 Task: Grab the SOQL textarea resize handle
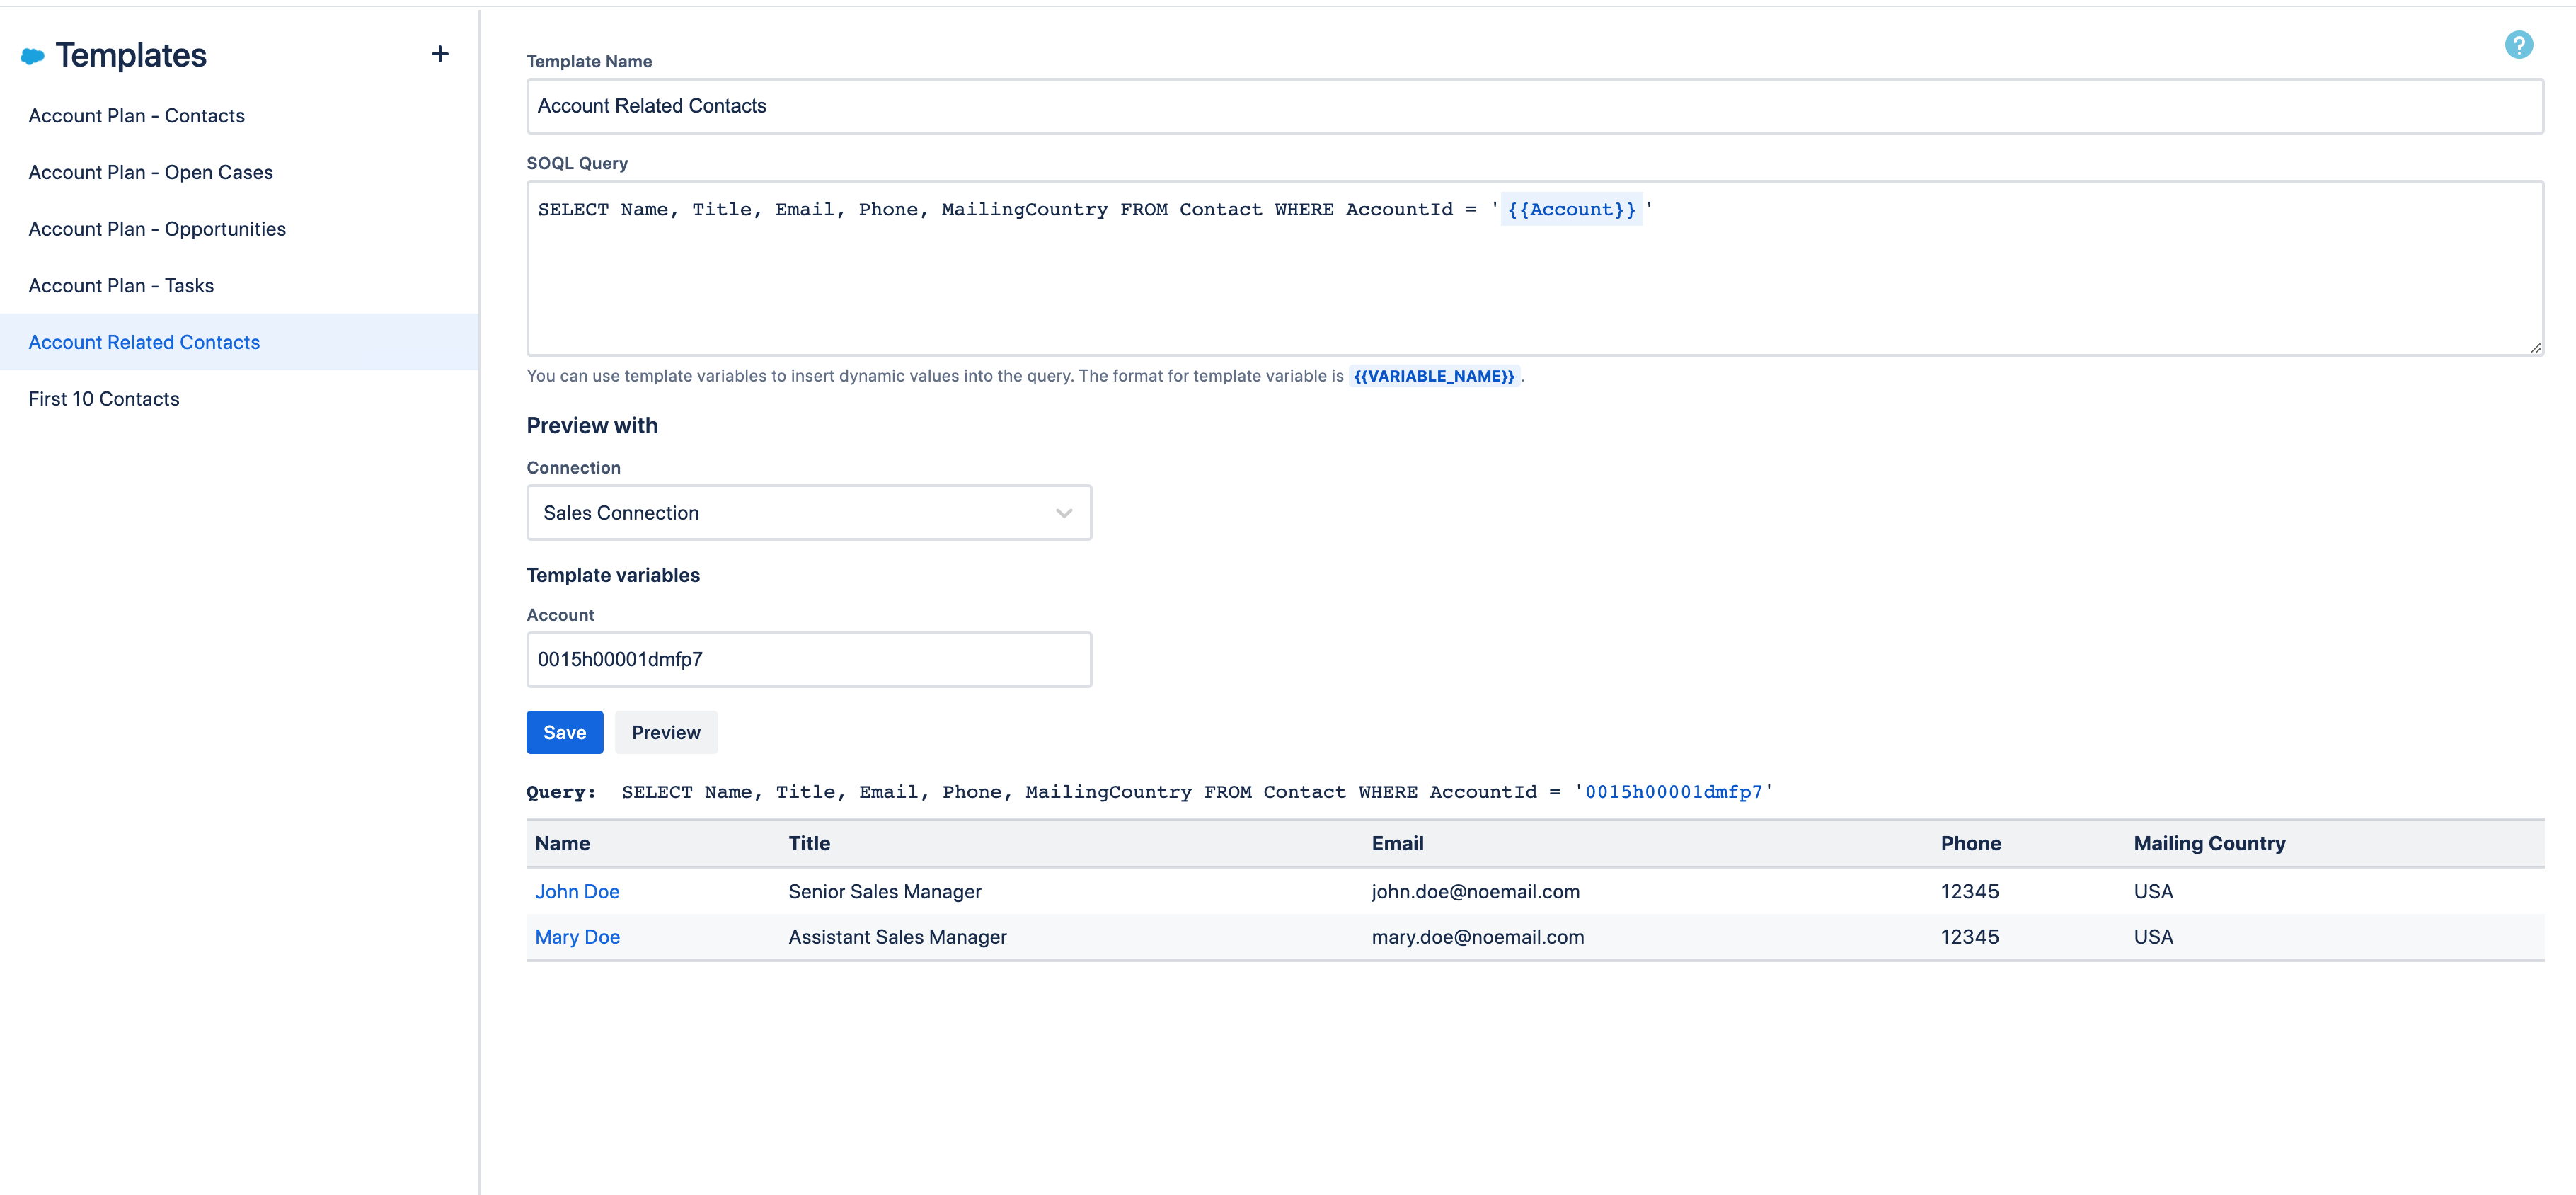click(x=2535, y=348)
